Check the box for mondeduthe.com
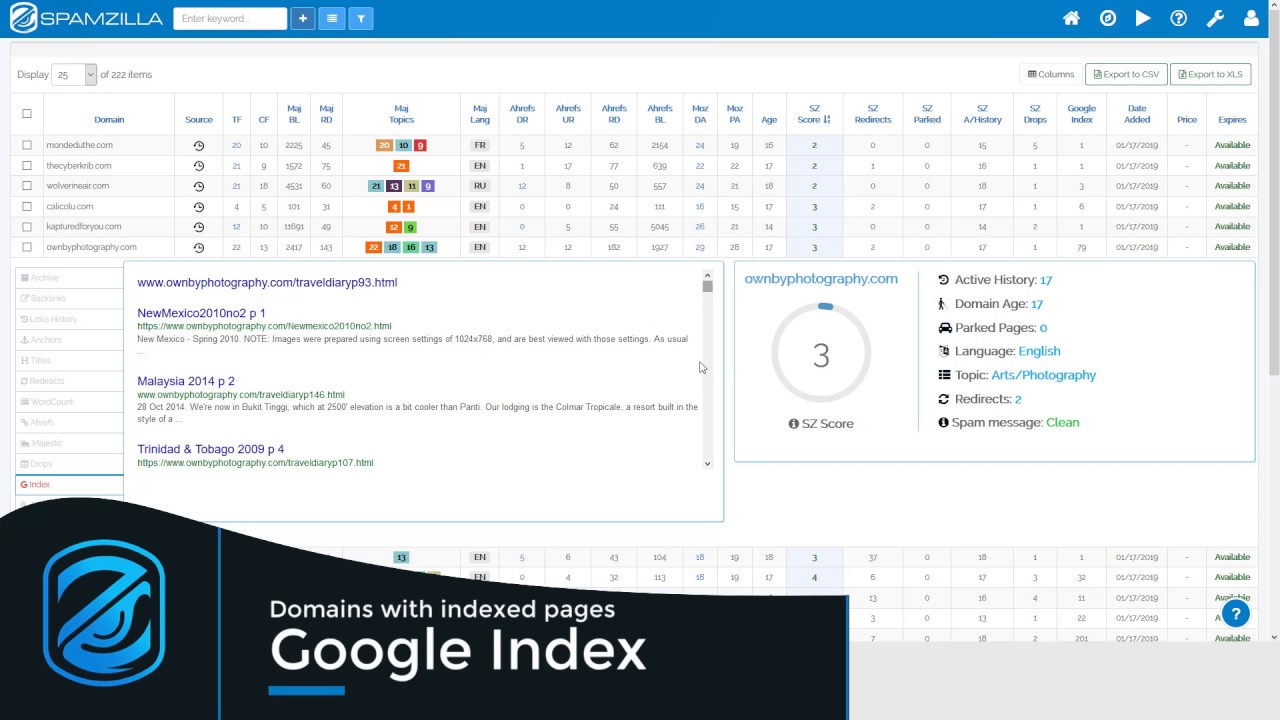This screenshot has height=720, width=1280. click(27, 145)
